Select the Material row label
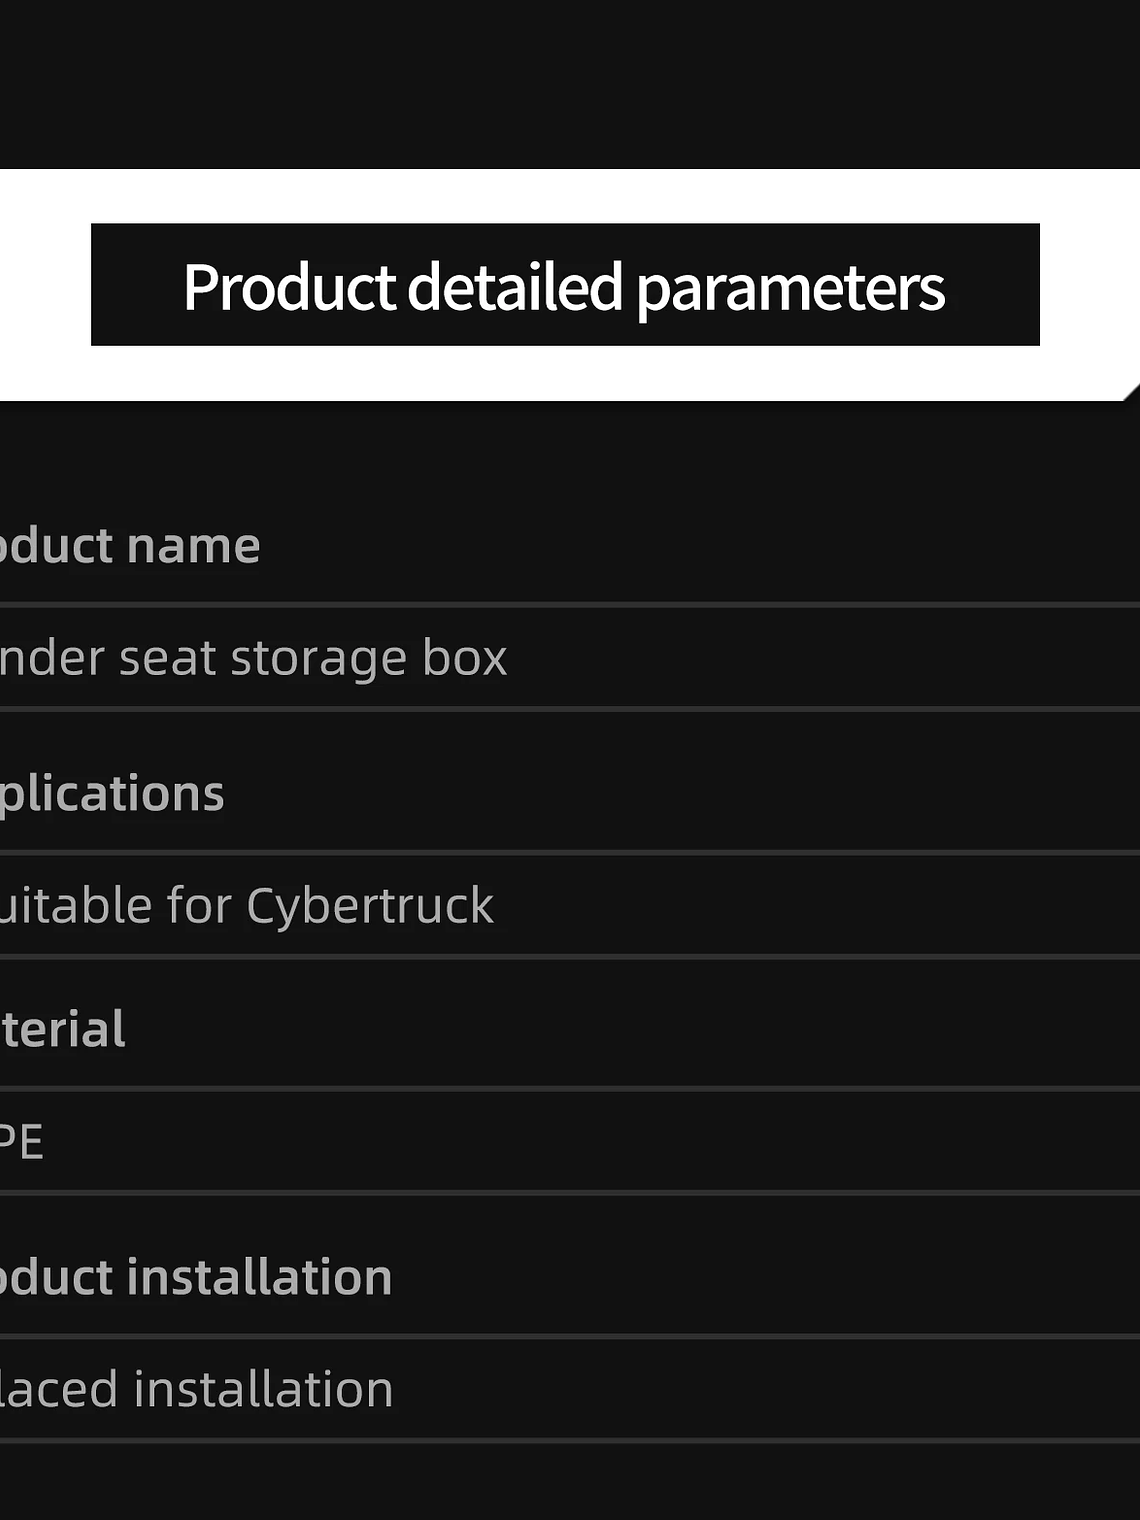1140x1520 pixels. [62, 1030]
